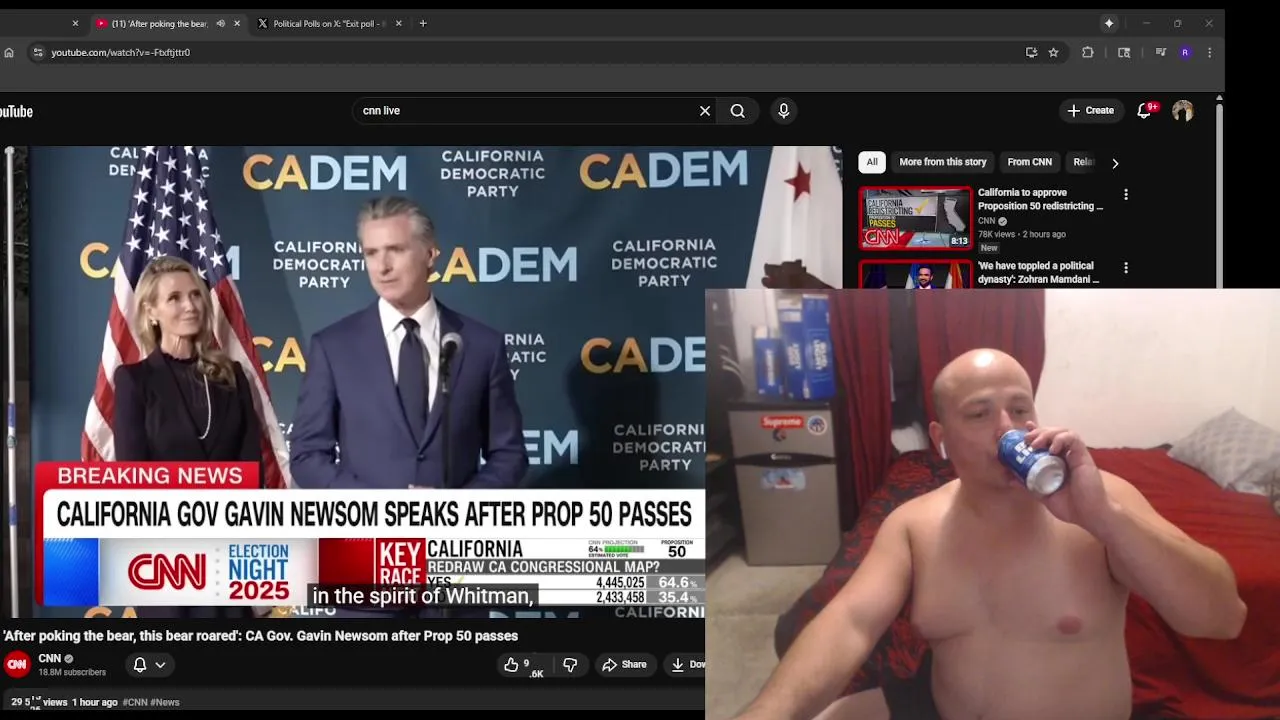This screenshot has height=720, width=1280.
Task: Open the Chrome side panel icon
Action: 1124,52
